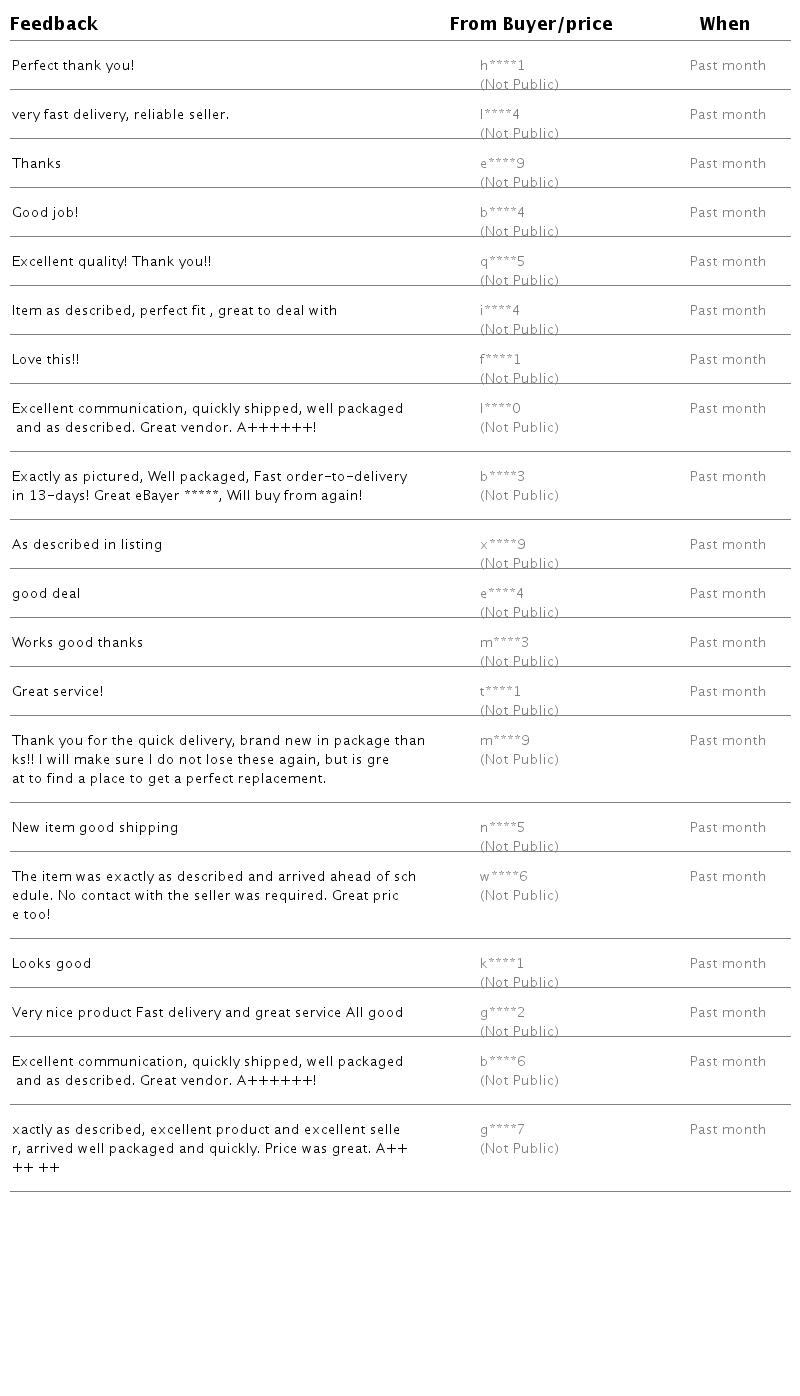800x1396 pixels.
Task: Click buyer g****7 username
Action: click(x=502, y=1130)
